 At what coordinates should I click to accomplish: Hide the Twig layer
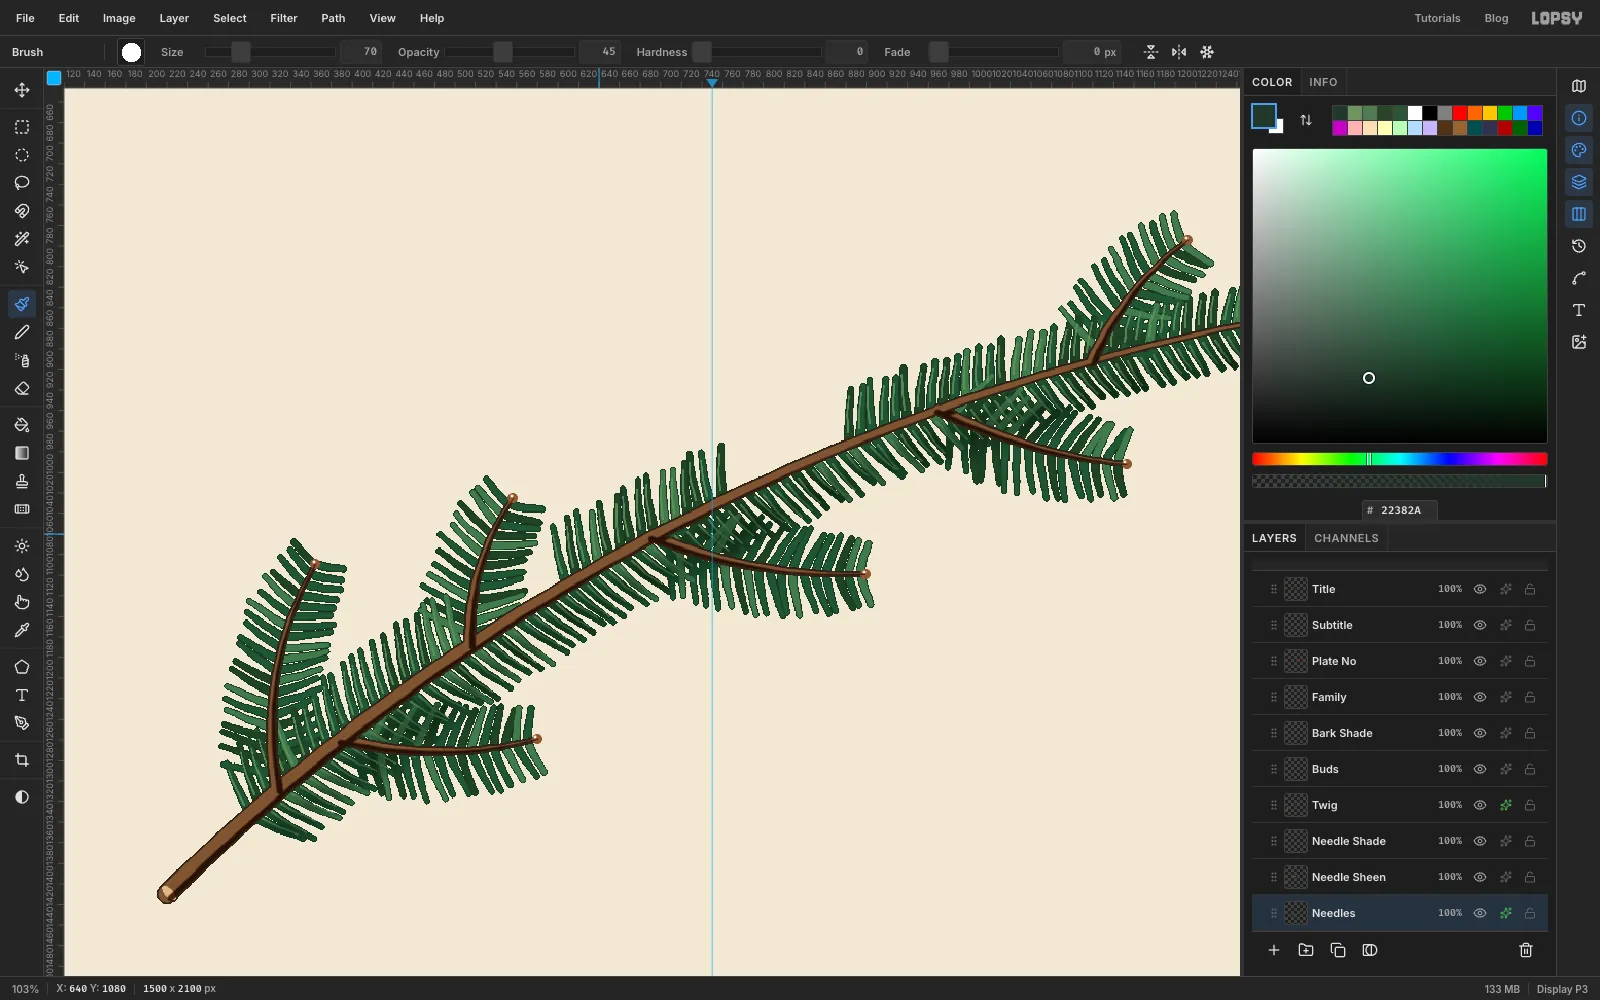click(1480, 805)
